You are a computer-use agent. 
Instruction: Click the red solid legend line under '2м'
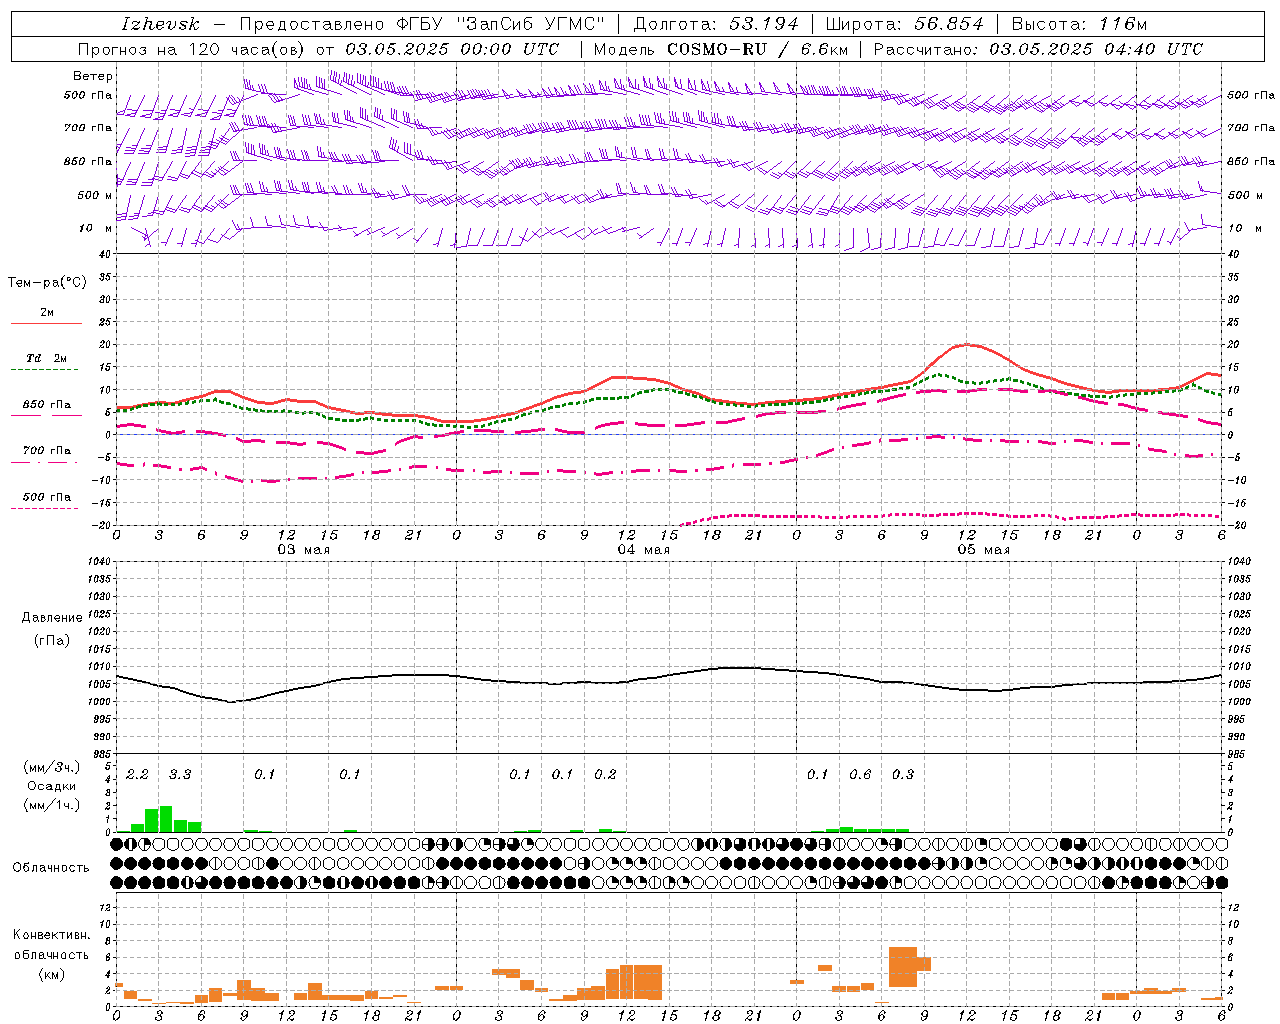tap(46, 323)
